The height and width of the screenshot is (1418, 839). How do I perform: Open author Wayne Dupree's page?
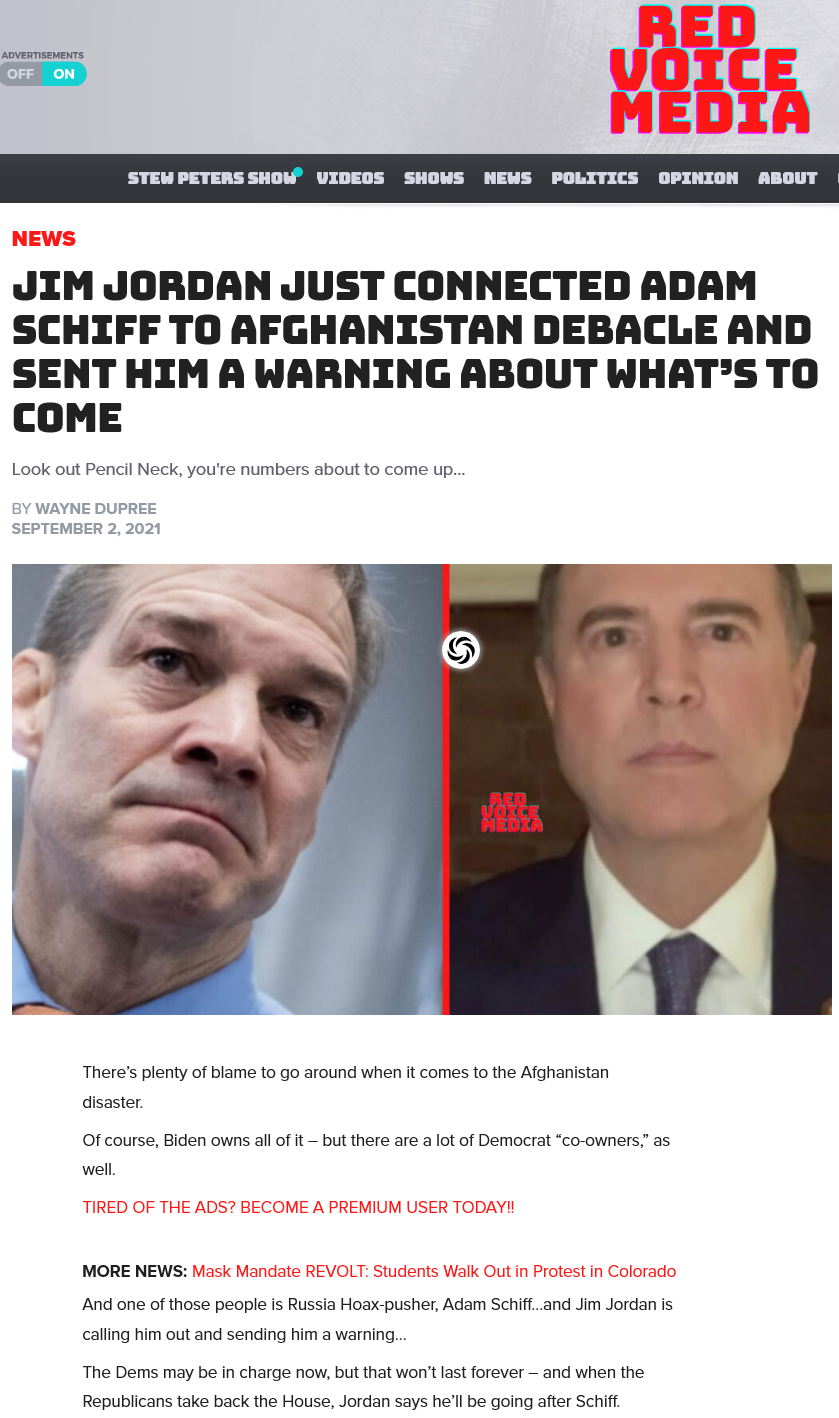click(96, 509)
